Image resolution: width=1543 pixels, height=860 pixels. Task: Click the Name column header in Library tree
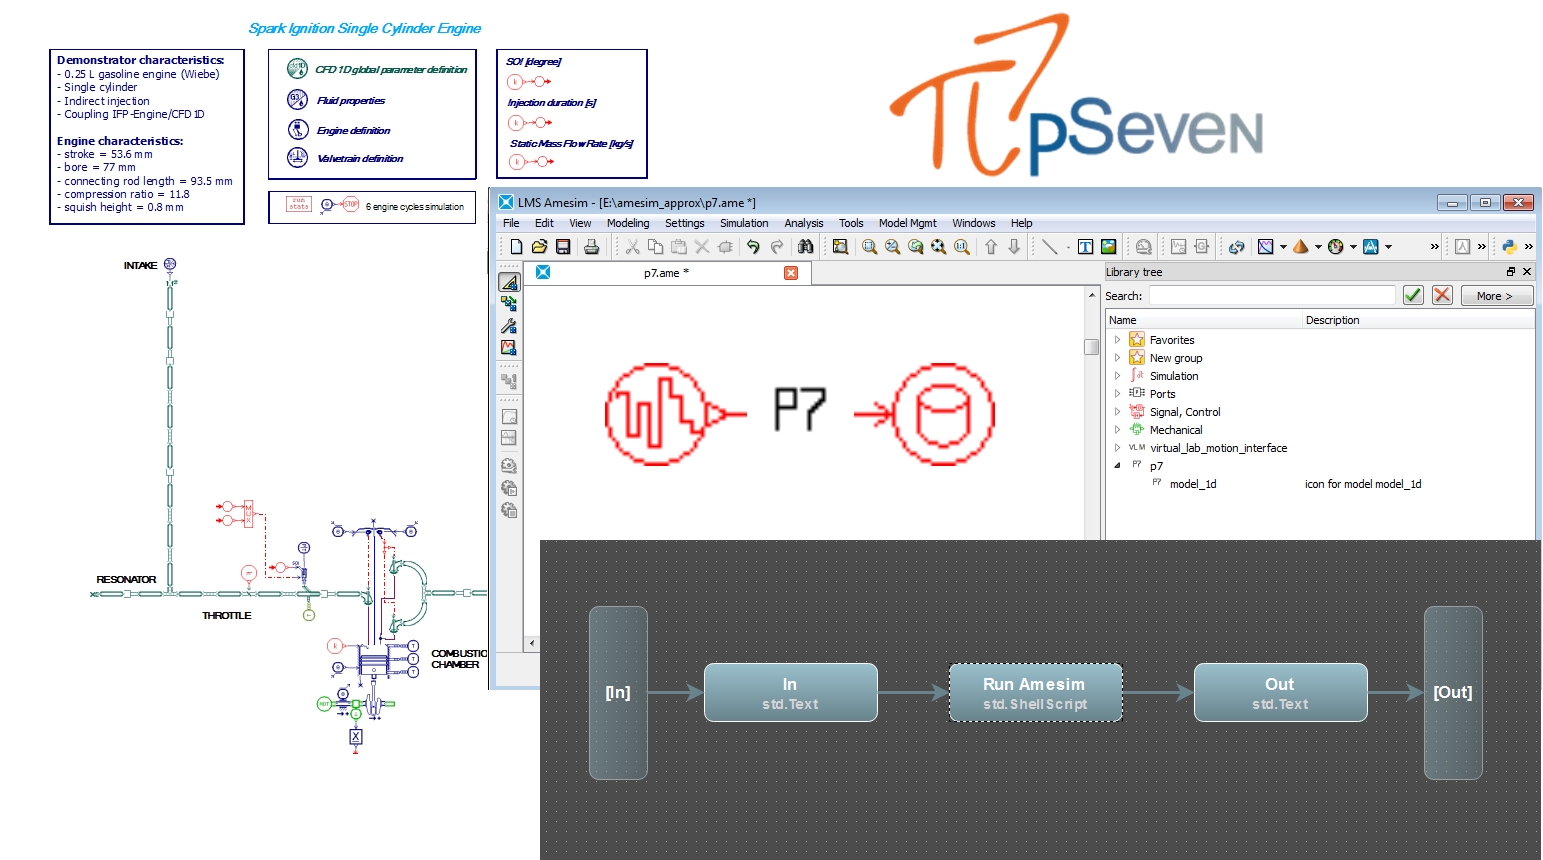pyautogui.click(x=1204, y=320)
